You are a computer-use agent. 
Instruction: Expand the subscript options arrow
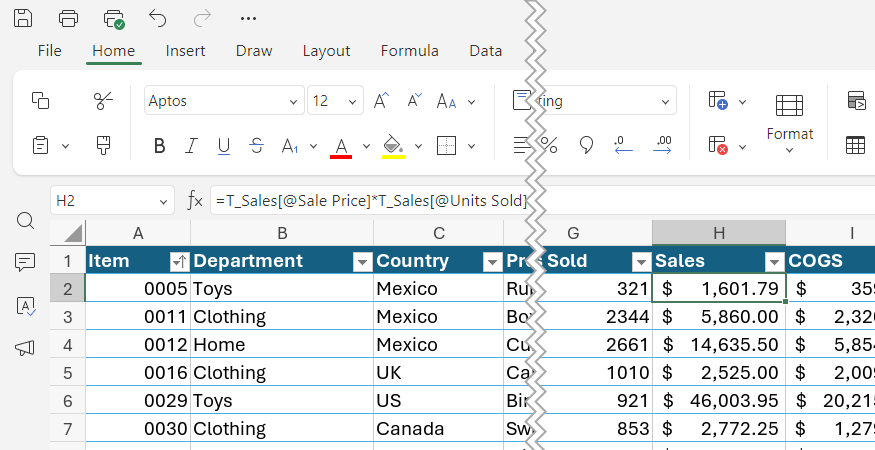313,147
